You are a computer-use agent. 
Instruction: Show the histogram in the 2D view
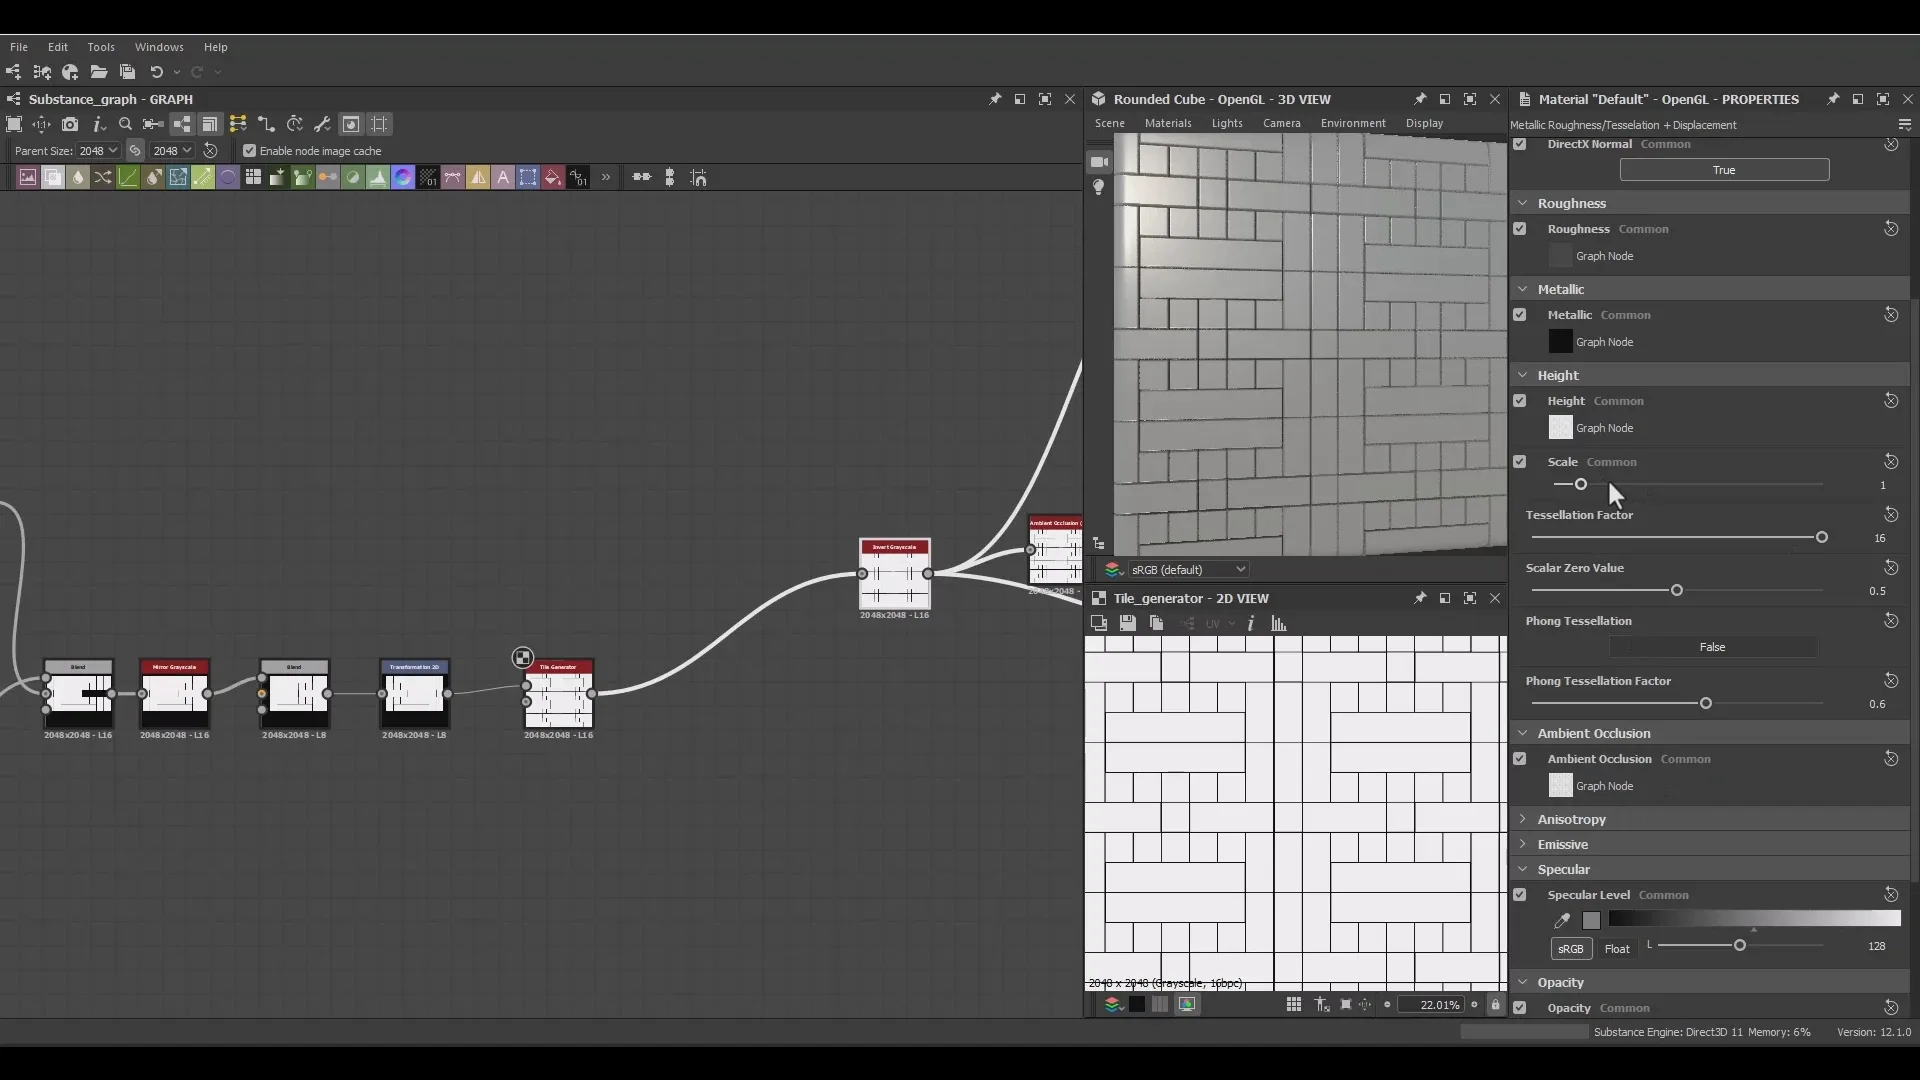click(1279, 623)
